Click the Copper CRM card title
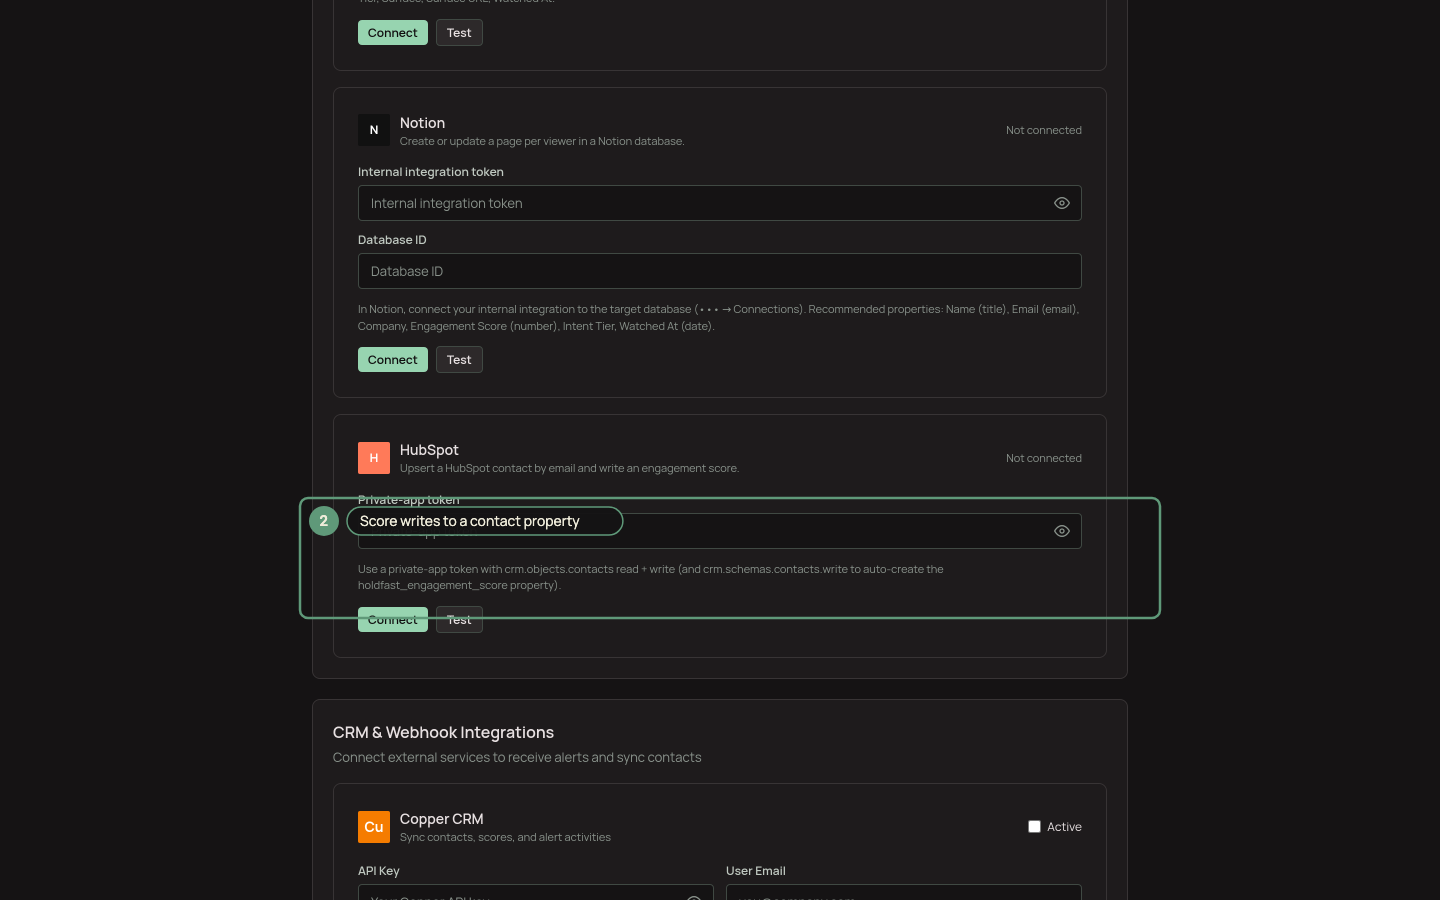 pyautogui.click(x=441, y=819)
